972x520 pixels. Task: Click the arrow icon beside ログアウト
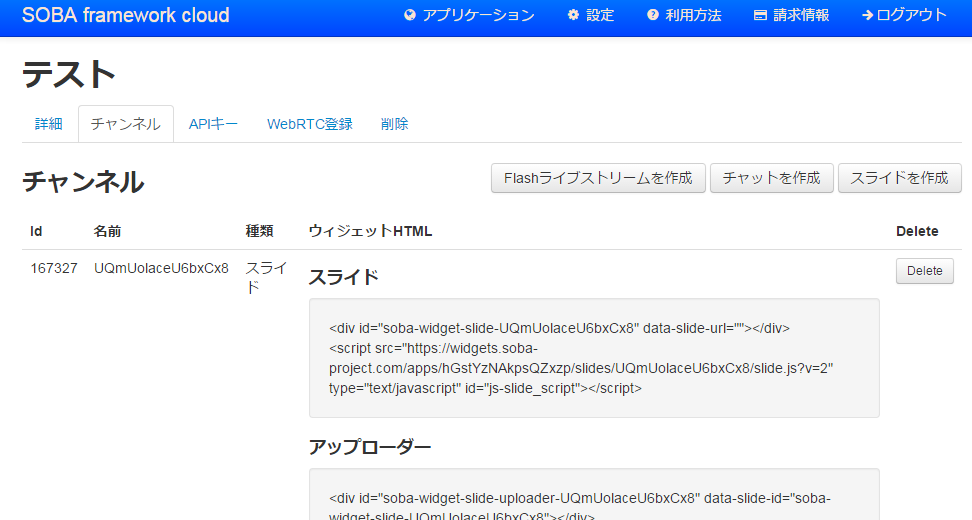867,15
